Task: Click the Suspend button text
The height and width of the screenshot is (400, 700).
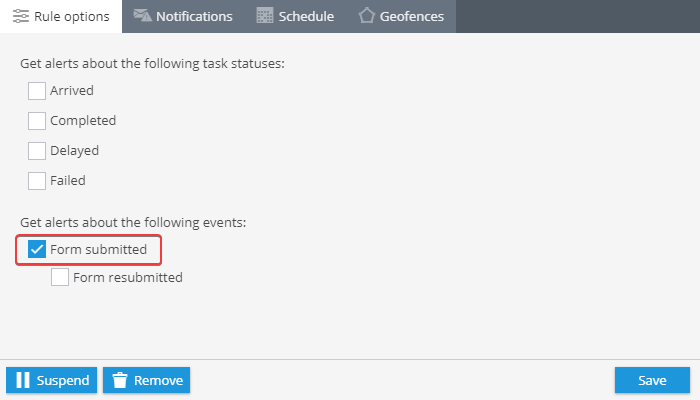Action: (x=63, y=380)
